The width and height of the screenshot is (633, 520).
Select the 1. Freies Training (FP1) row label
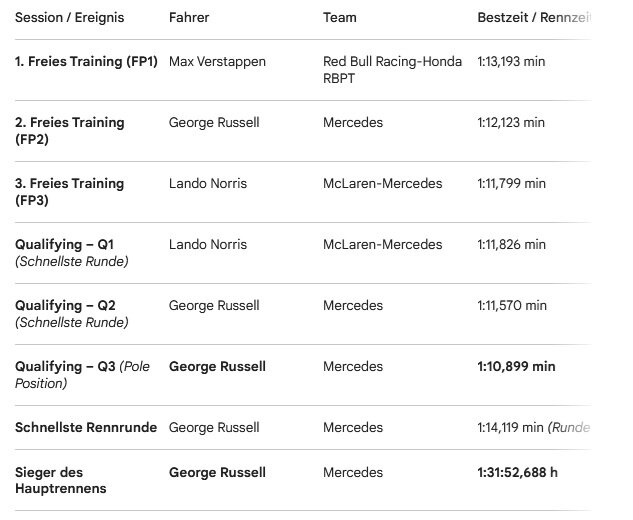tap(86, 61)
